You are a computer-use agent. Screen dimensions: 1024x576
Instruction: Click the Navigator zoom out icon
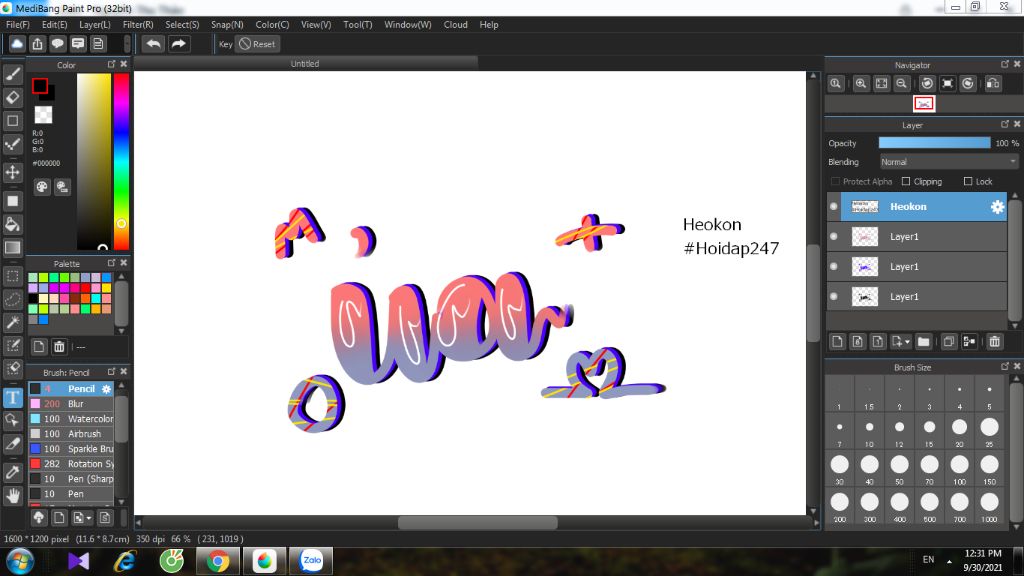901,84
